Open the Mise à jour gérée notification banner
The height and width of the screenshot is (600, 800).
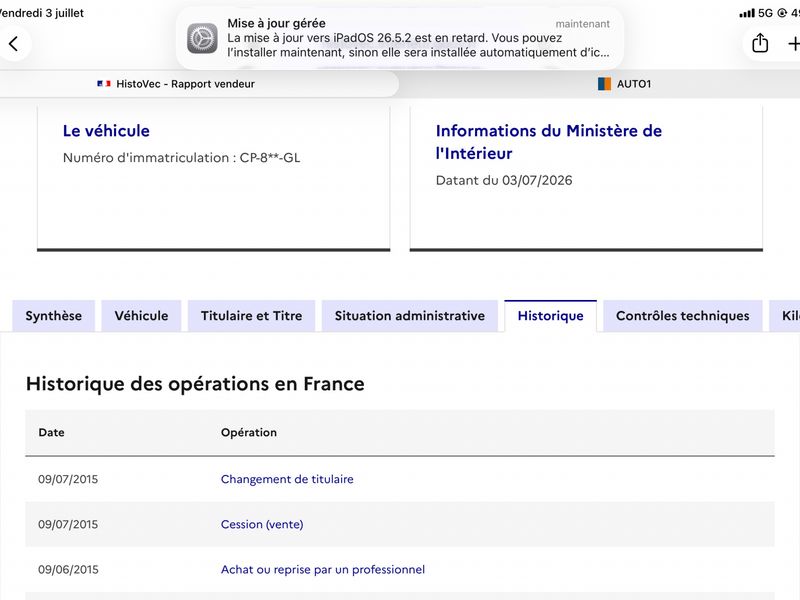coord(399,38)
